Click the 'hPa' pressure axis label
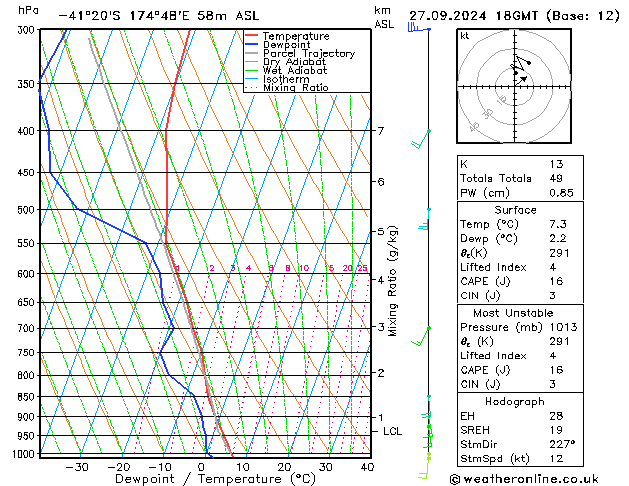The image size is (629, 486). click(28, 10)
